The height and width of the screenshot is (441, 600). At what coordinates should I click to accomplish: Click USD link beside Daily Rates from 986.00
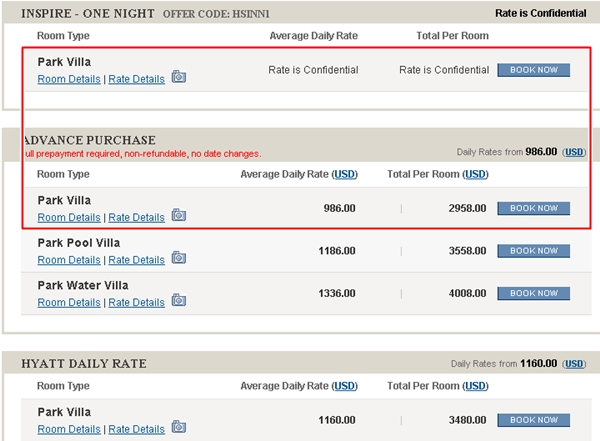[574, 152]
